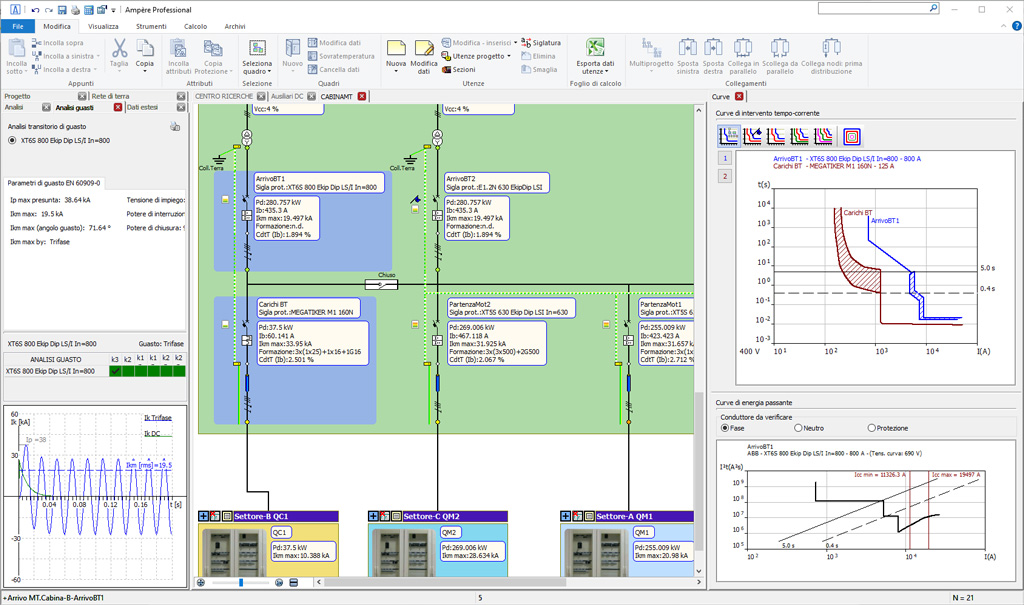Select fifth curve icon with magenta lines
The width and height of the screenshot is (1024, 605).
[823, 136]
